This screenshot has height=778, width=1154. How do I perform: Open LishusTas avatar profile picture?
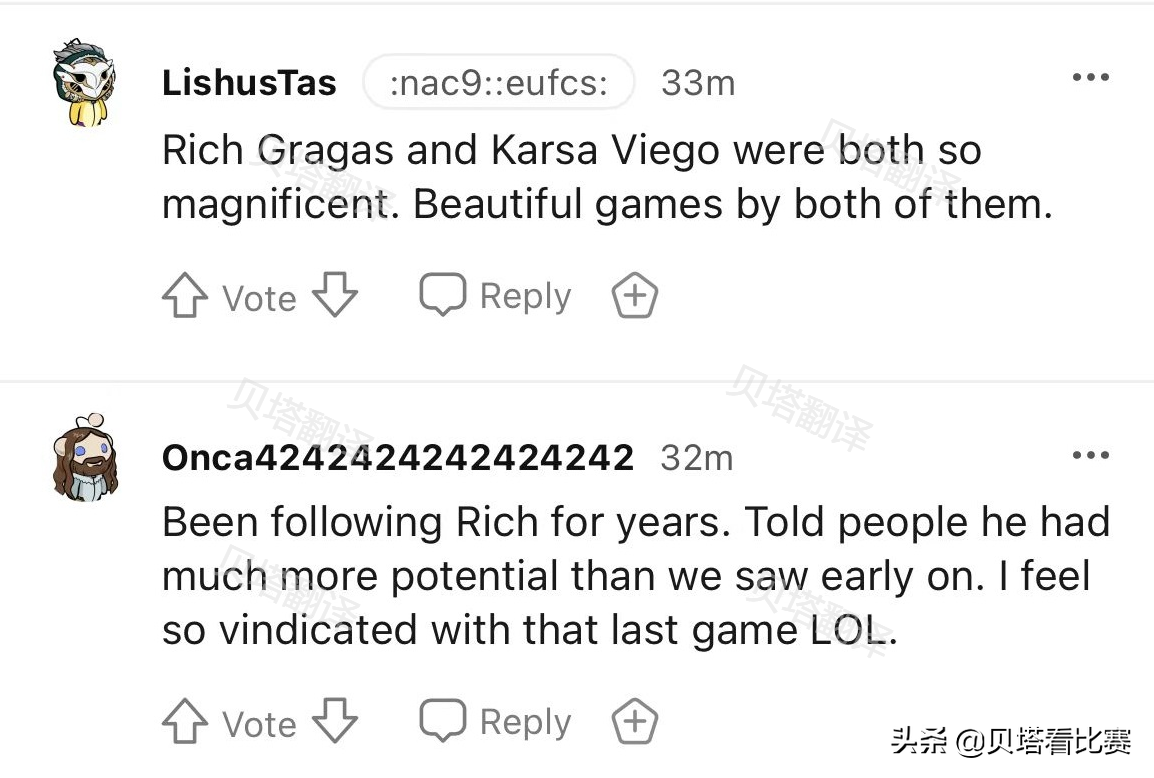[x=84, y=84]
